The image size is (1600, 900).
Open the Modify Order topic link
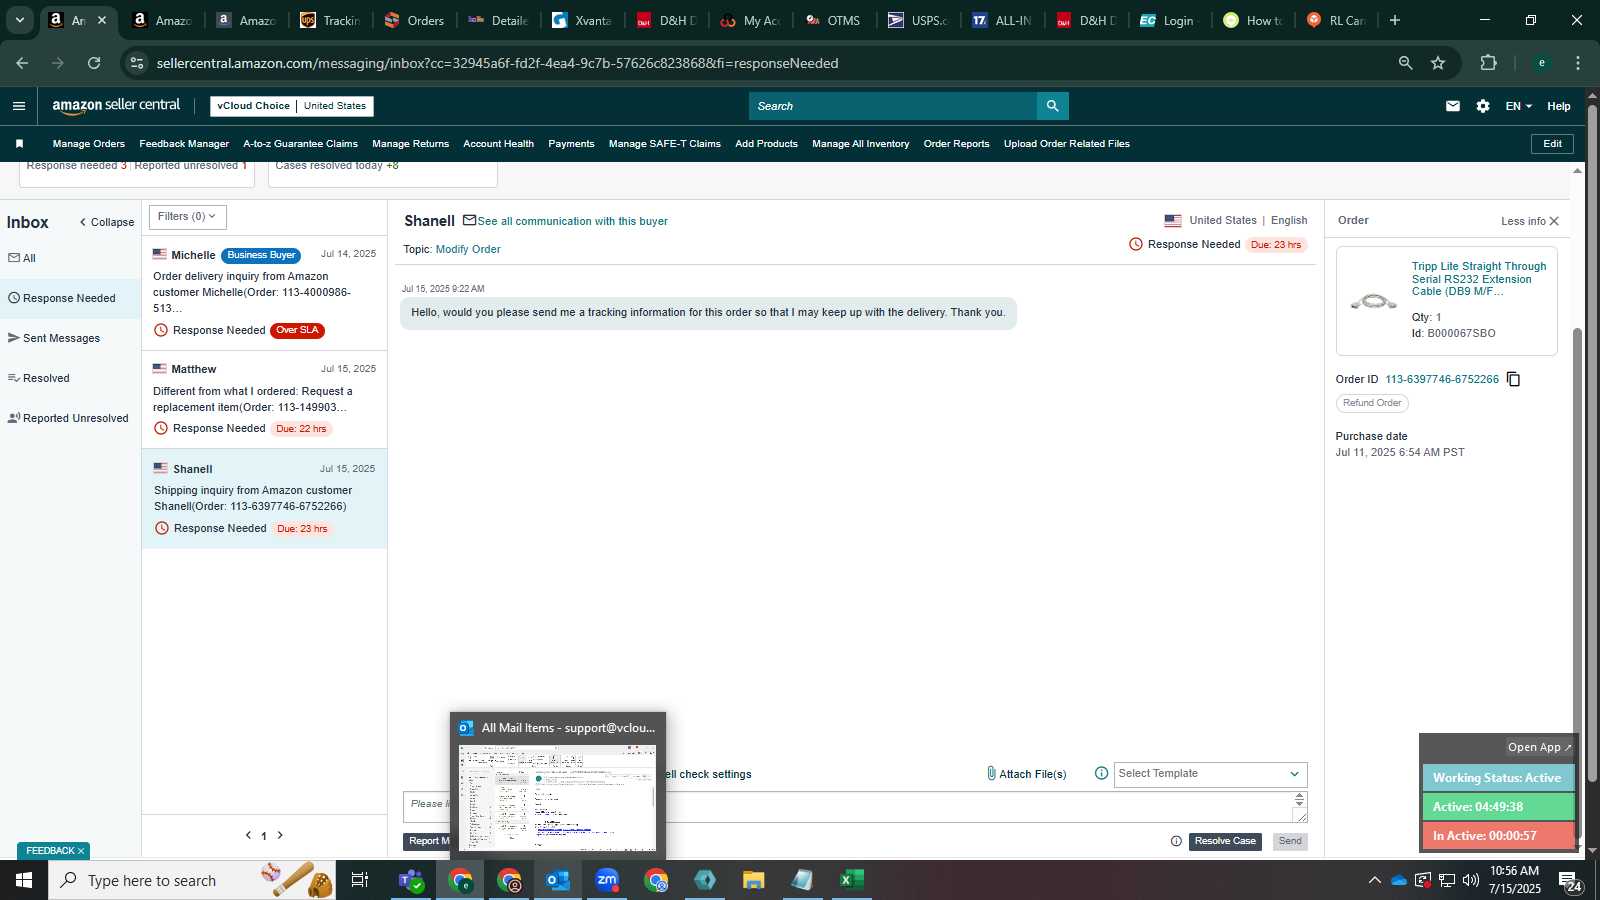click(468, 250)
